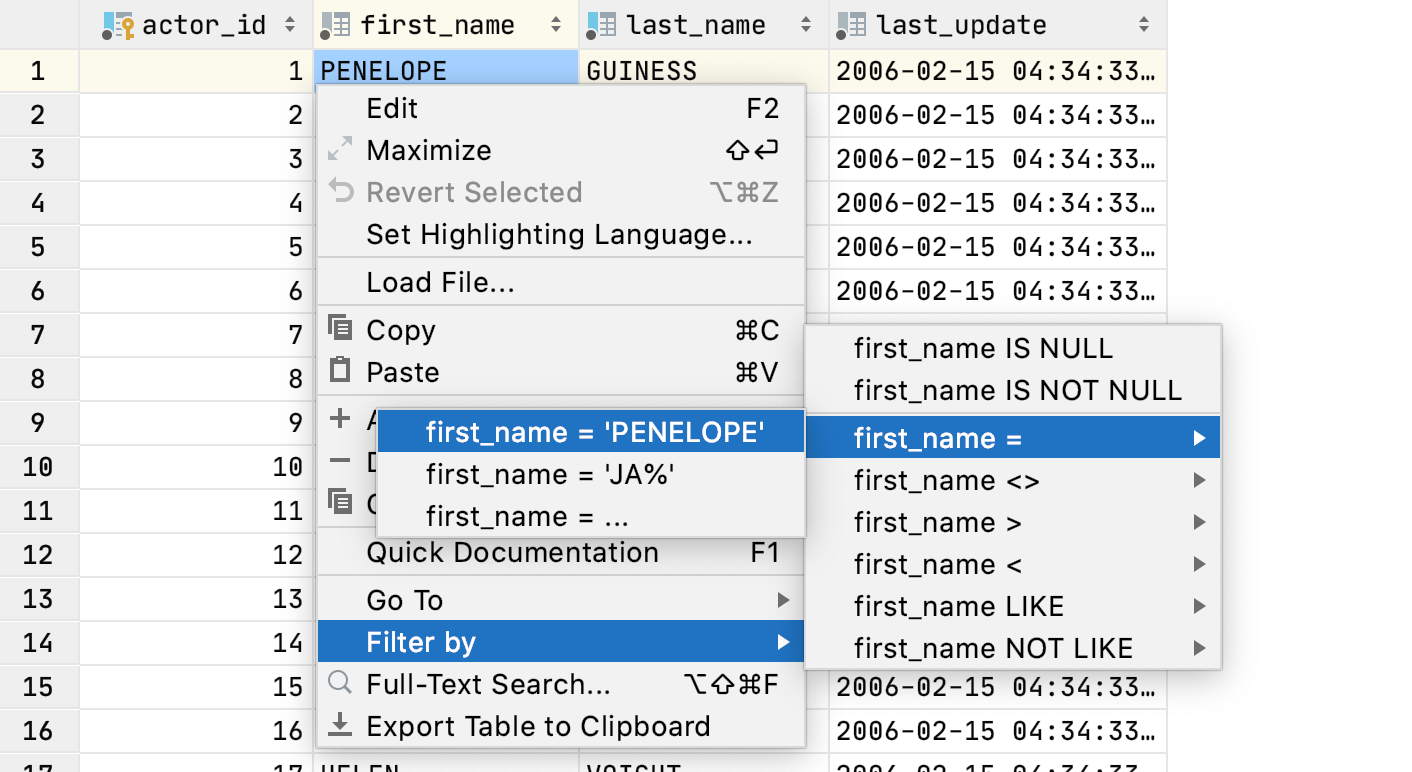Click the Maximize arrows icon in the menu
This screenshot has height=772, width=1412.
[340, 150]
